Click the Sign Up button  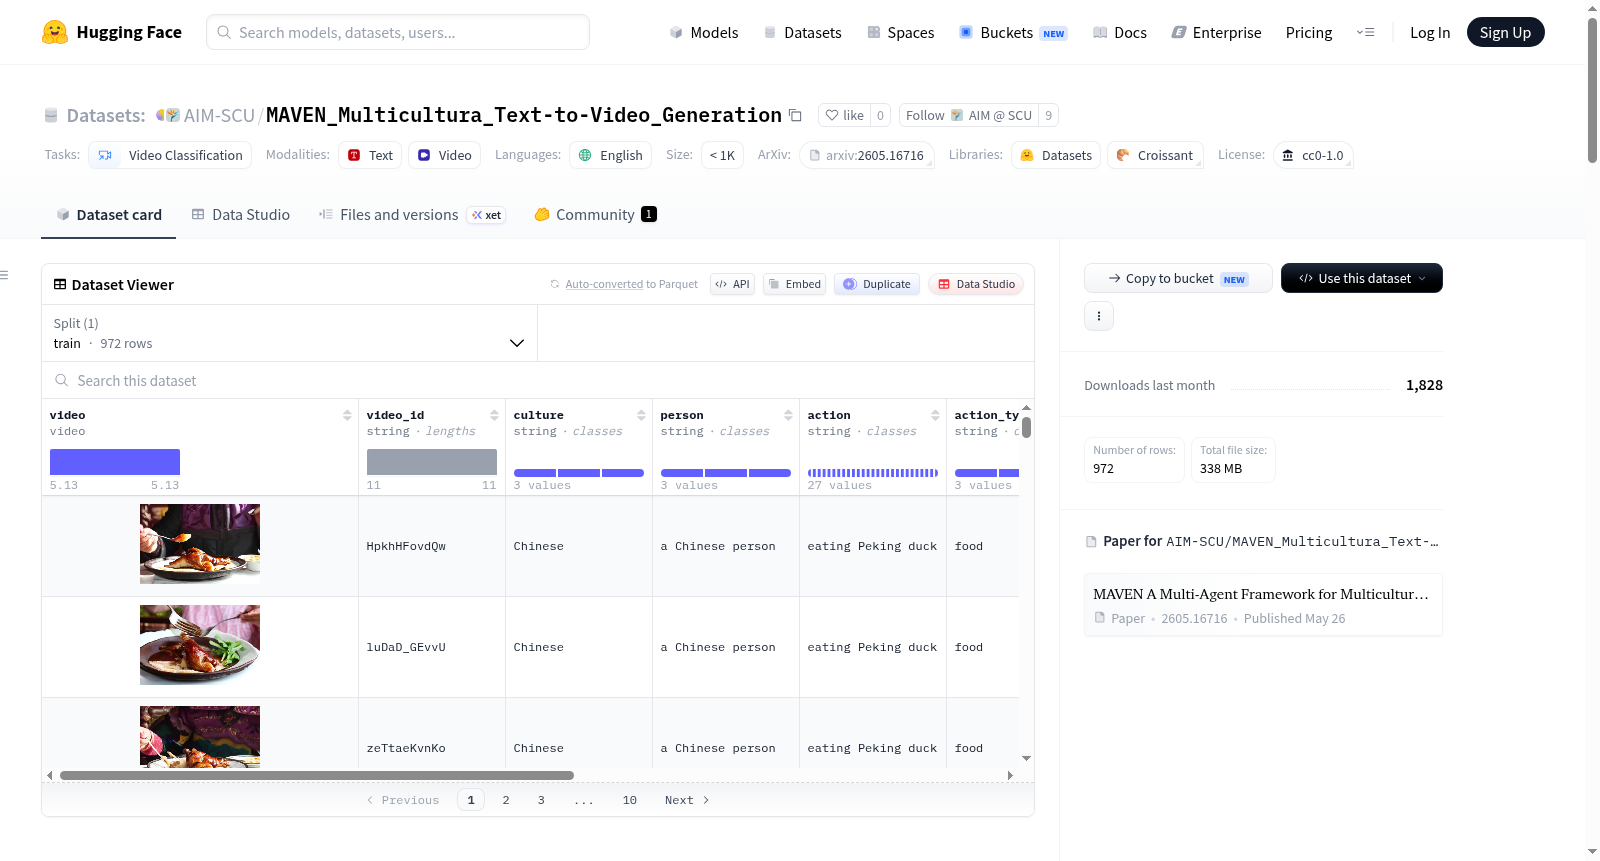1505,32
